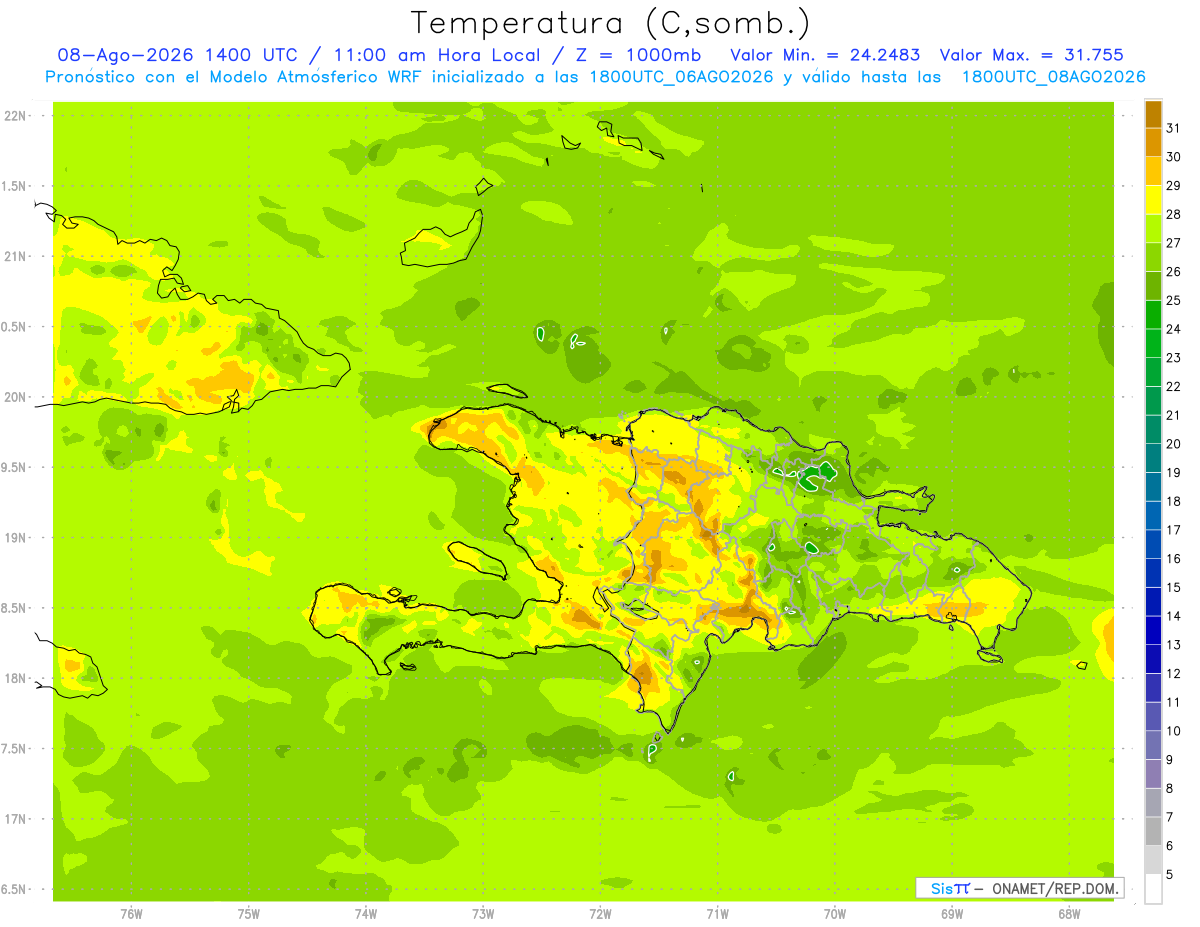
Task: Click the '76W' longitude label
Action: click(131, 914)
